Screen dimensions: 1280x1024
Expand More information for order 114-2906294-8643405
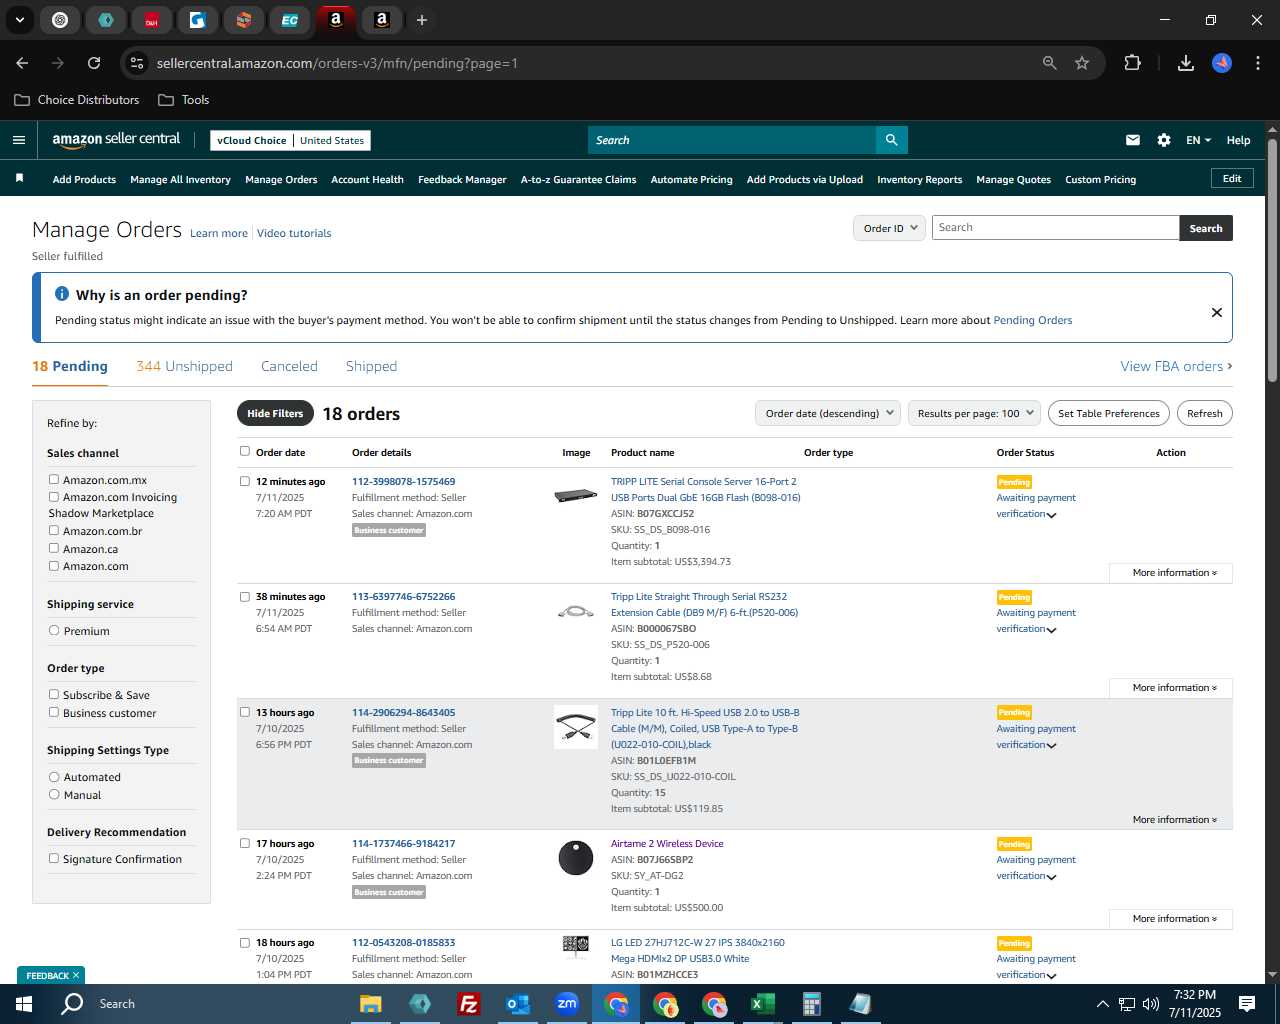coord(1174,820)
